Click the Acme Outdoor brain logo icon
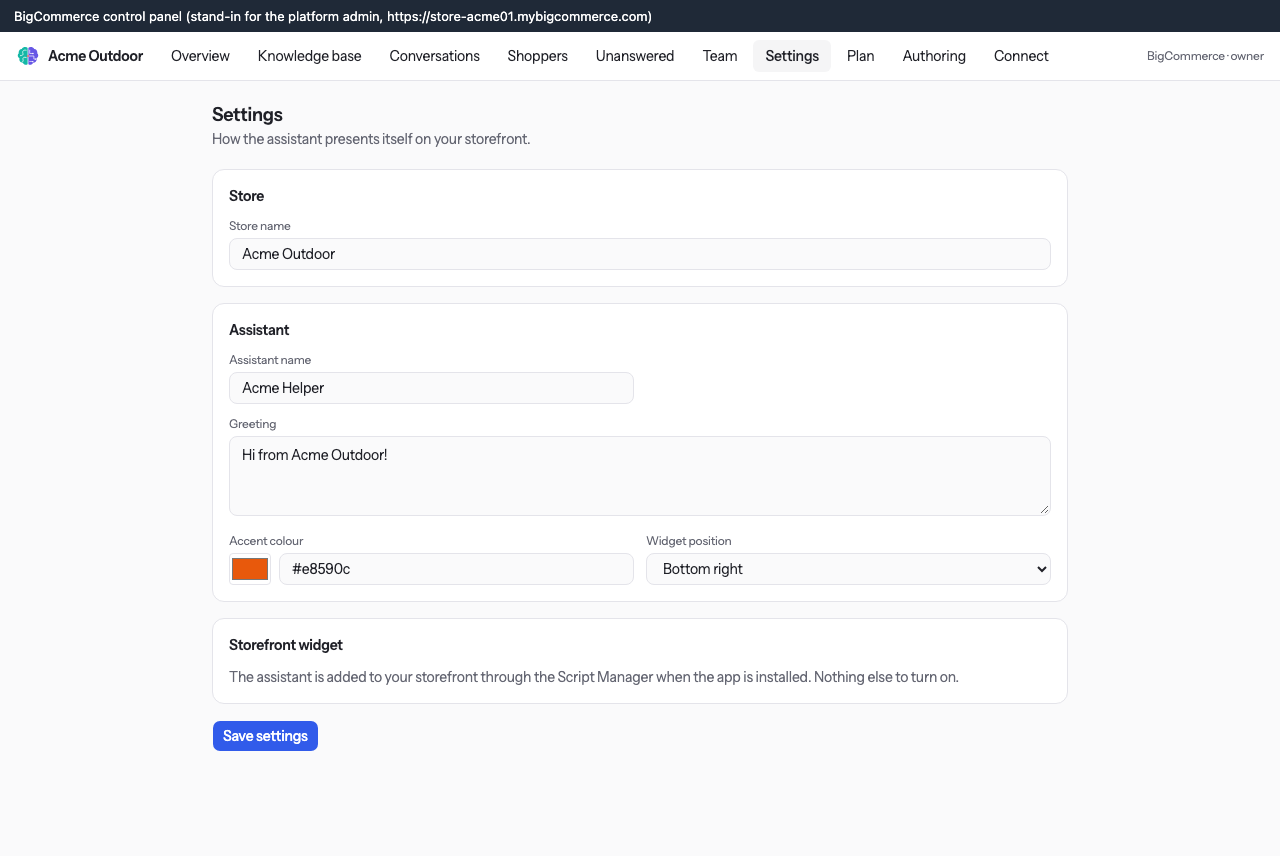1280x860 pixels. [x=28, y=56]
